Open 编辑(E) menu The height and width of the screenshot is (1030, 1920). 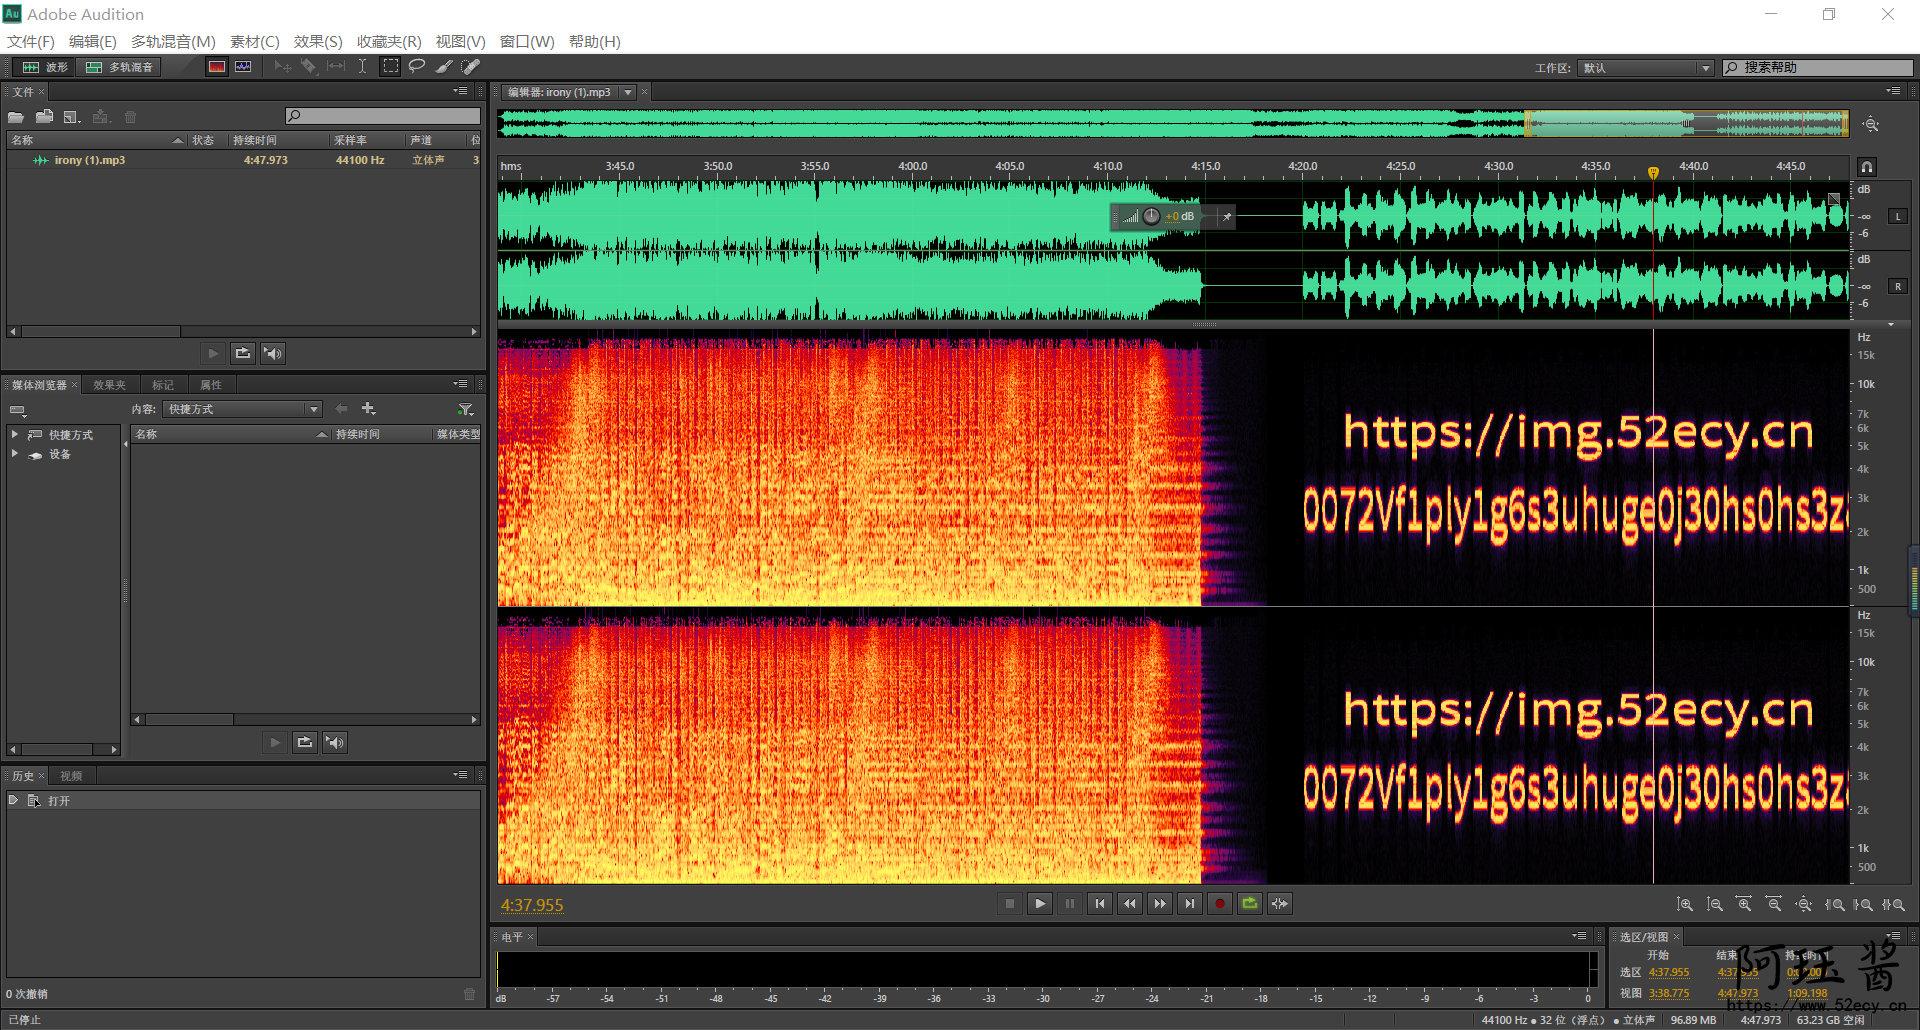[x=92, y=41]
